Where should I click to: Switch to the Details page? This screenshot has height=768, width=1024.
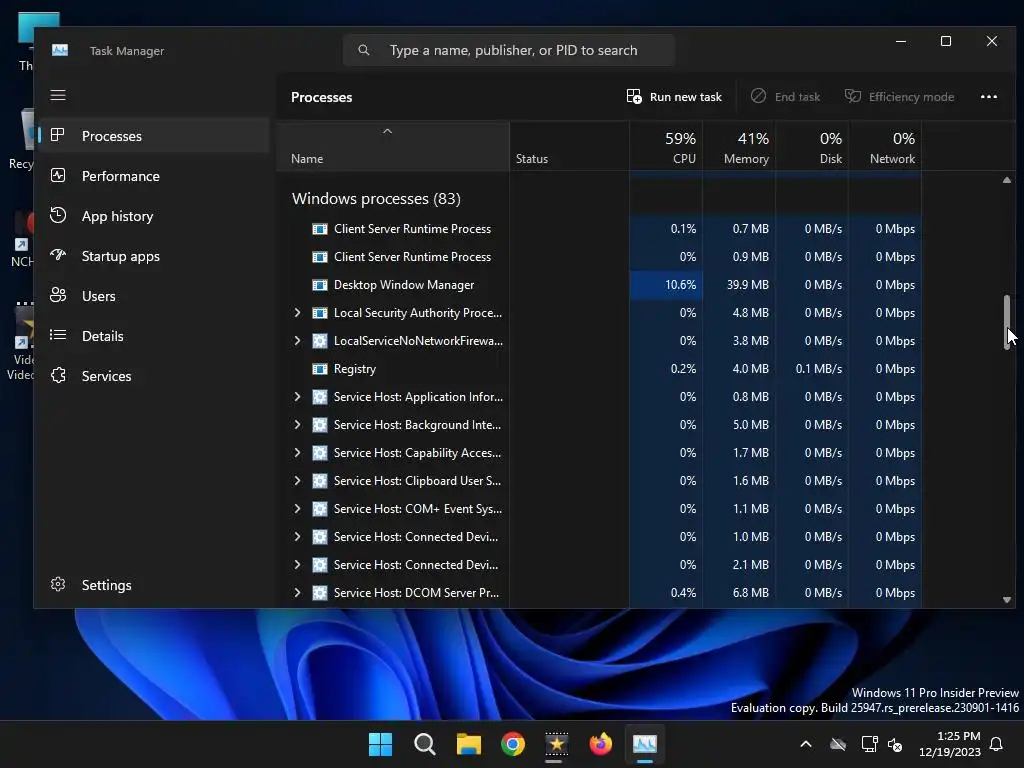click(x=154, y=336)
